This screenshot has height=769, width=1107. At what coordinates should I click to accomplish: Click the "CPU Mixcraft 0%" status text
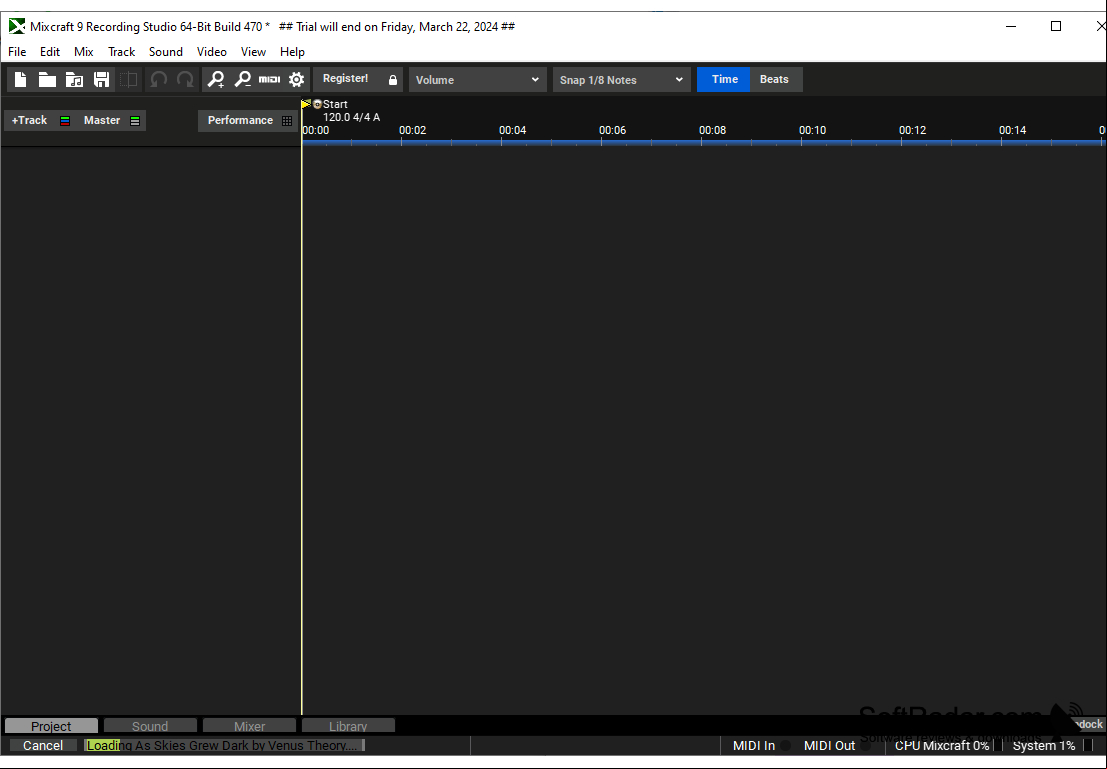coord(942,746)
